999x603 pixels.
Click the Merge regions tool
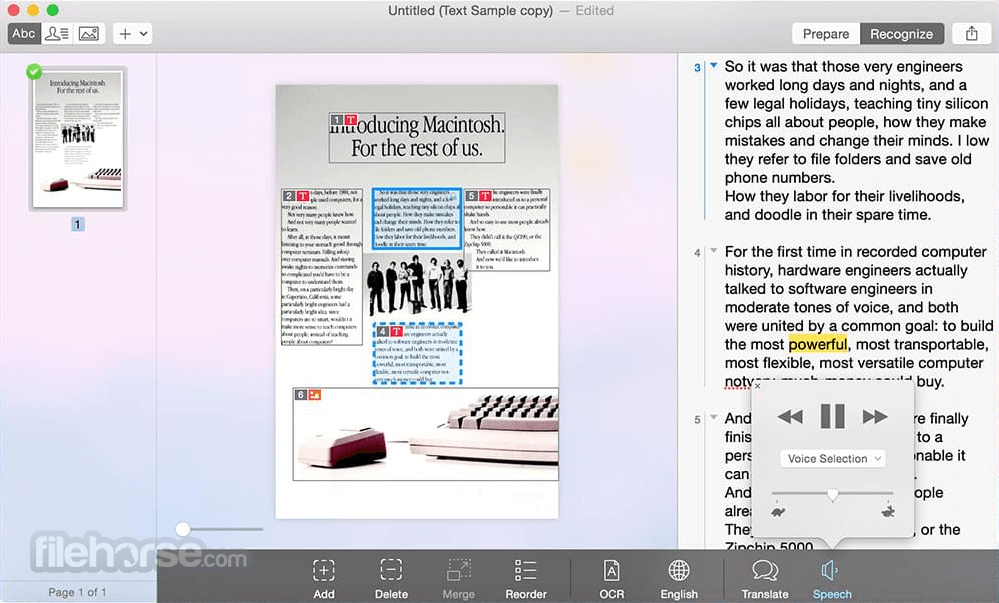(459, 579)
